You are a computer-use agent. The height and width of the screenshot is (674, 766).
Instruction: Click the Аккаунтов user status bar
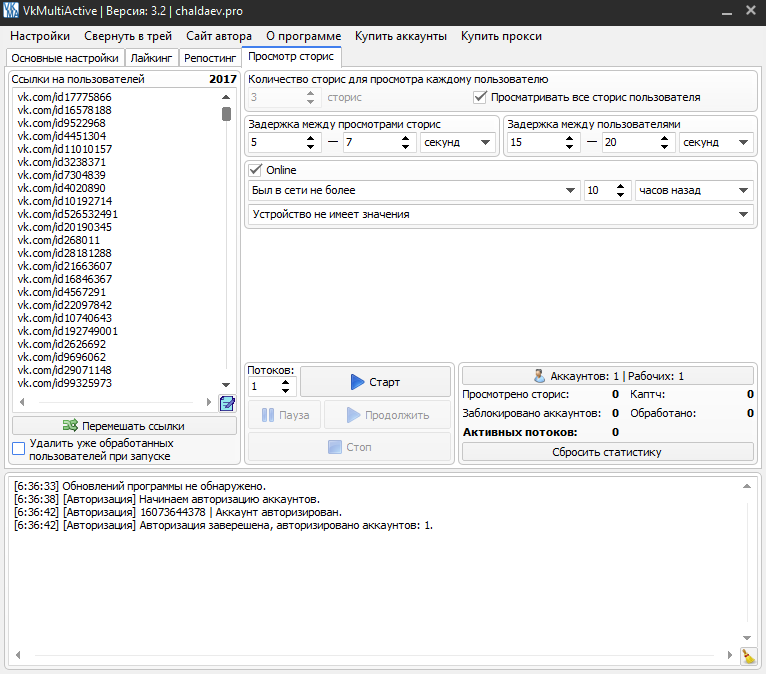[x=608, y=376]
